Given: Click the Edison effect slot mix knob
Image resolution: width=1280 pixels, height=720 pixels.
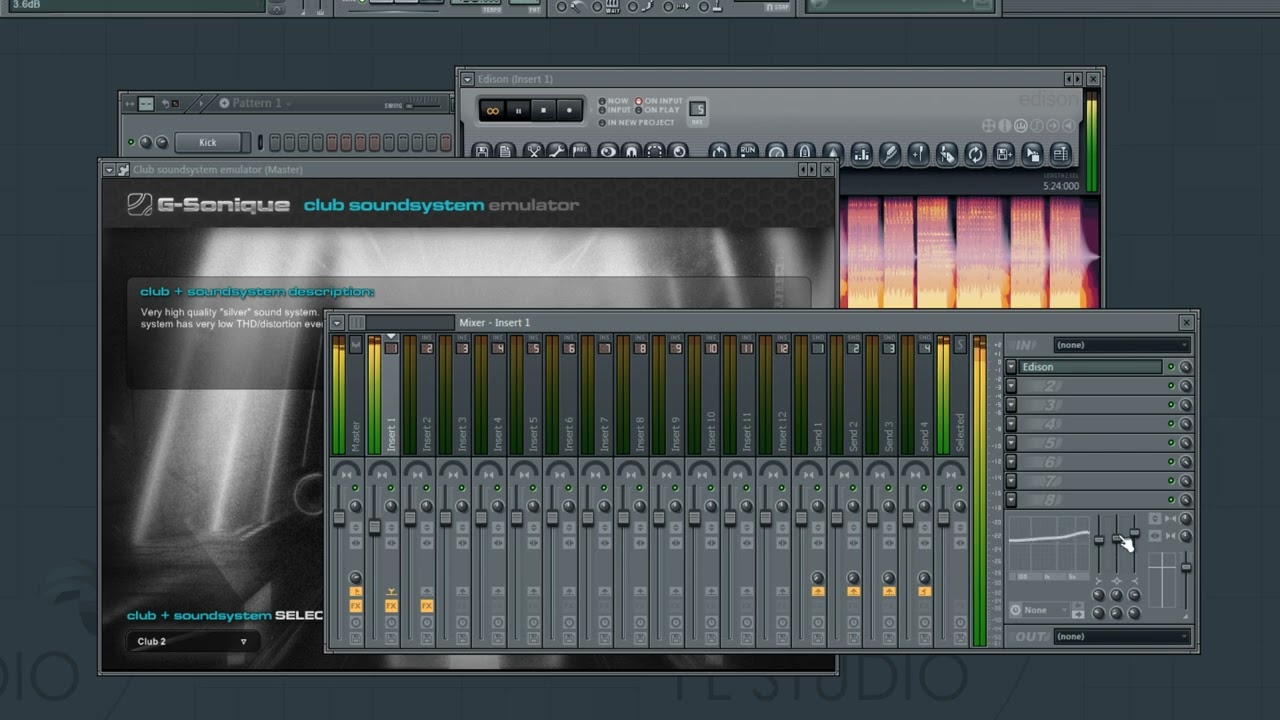Looking at the screenshot, I should (x=1186, y=367).
